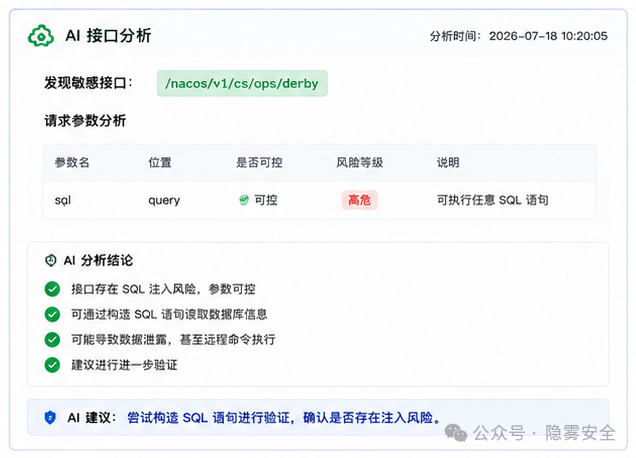
Task: Click the 可执行任意 SQL 语句 description cell
Action: 492,200
